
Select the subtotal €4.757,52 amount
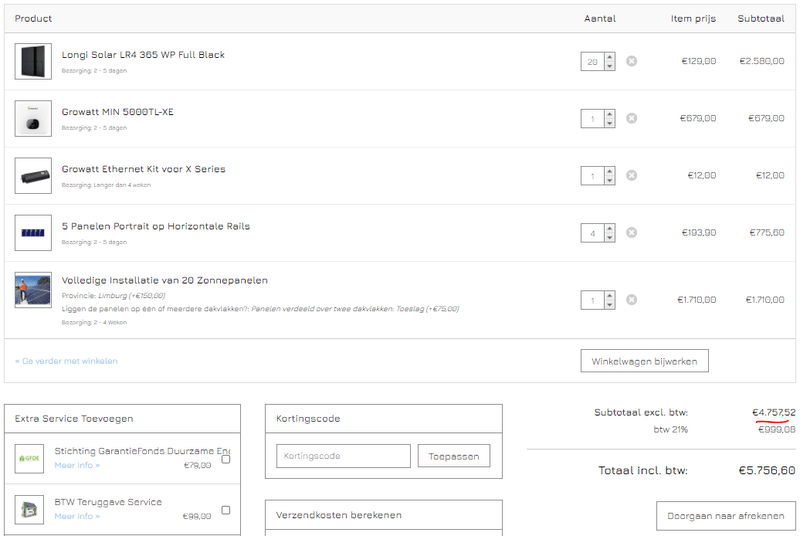point(773,412)
